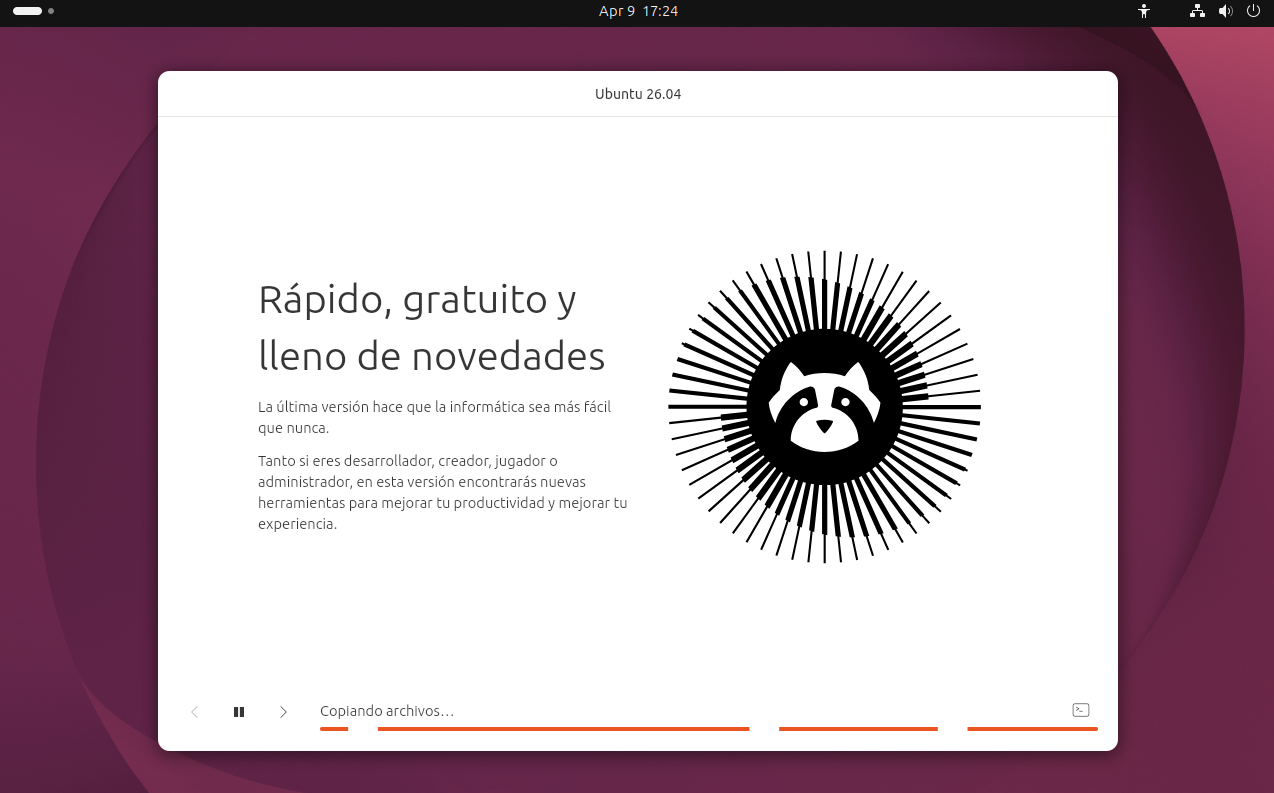
Task: Pause the installation slideshow
Action: pos(239,712)
